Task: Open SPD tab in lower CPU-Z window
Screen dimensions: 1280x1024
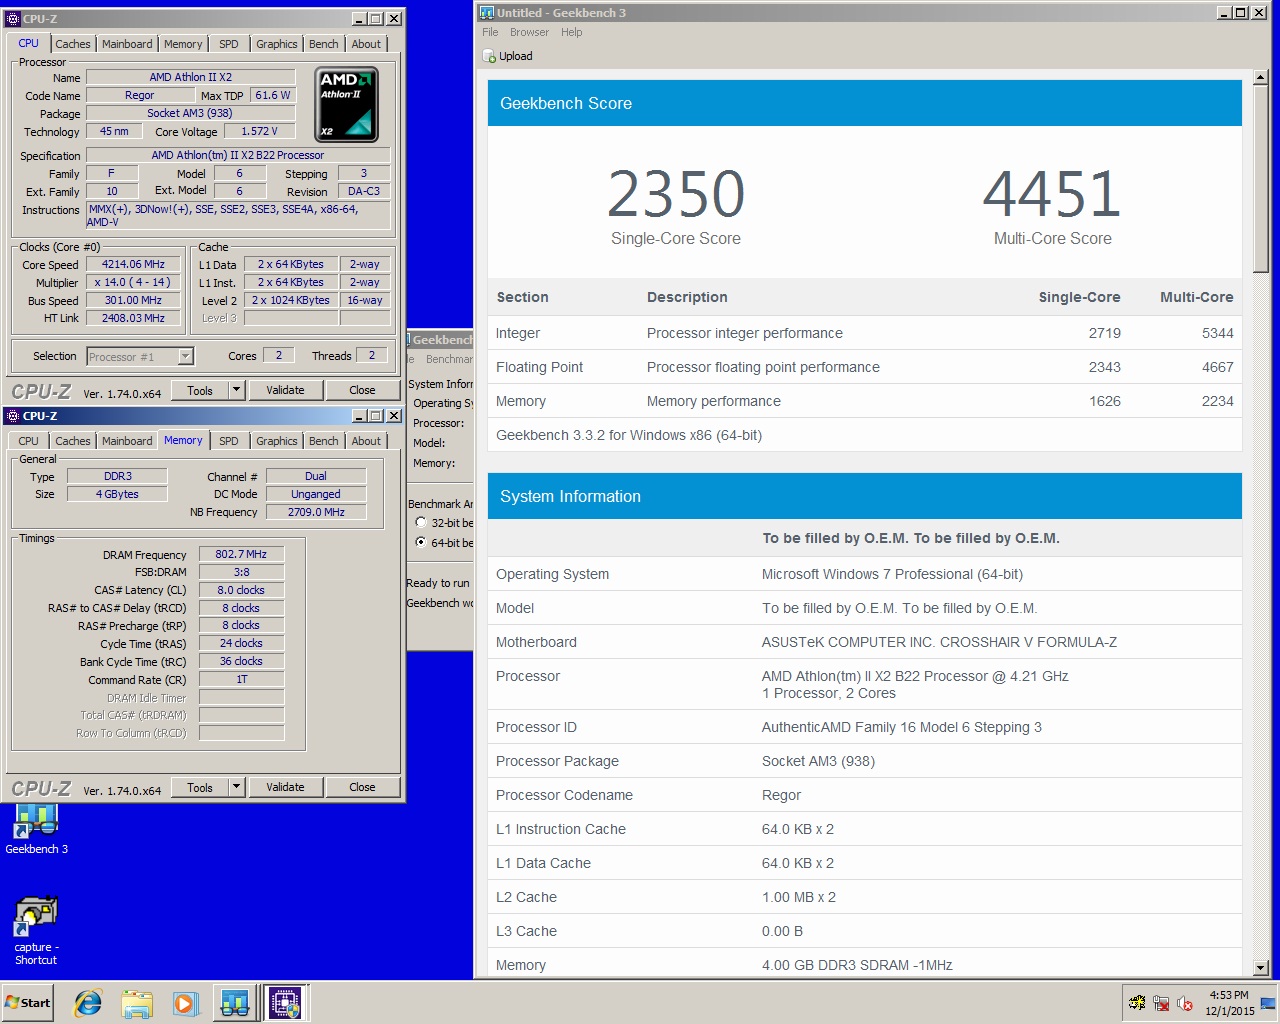Action: click(229, 441)
